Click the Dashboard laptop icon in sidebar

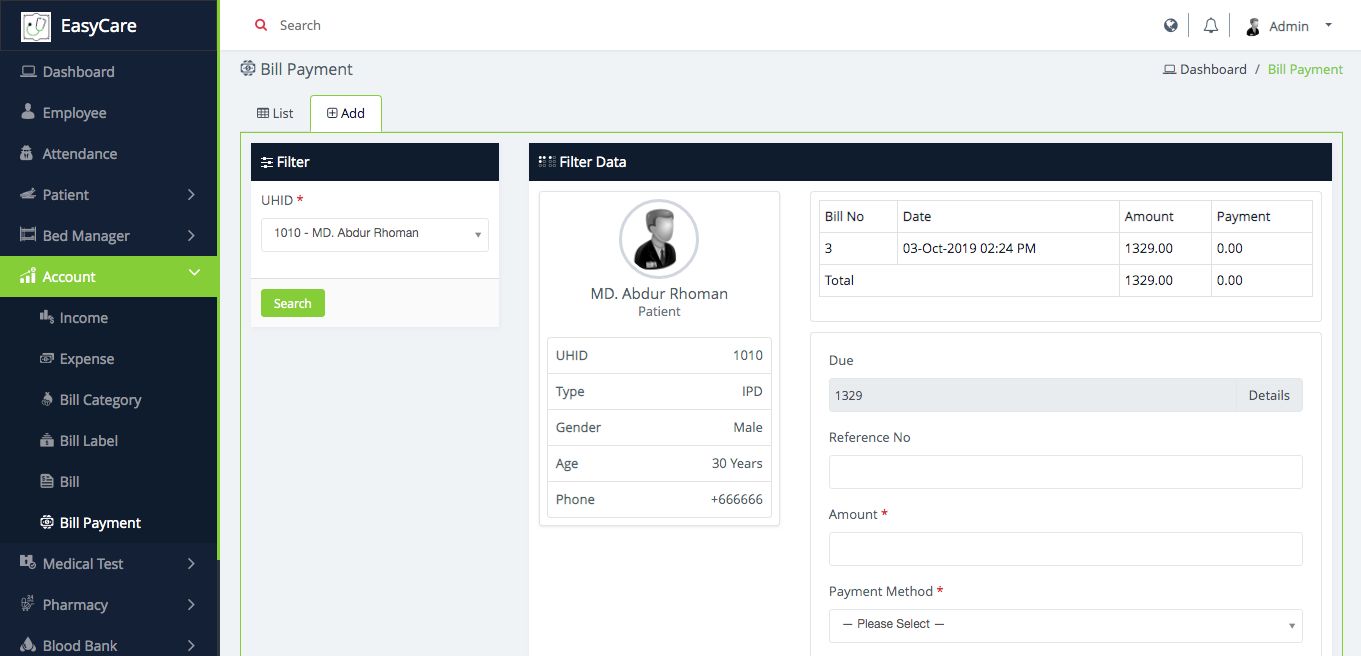(29, 72)
